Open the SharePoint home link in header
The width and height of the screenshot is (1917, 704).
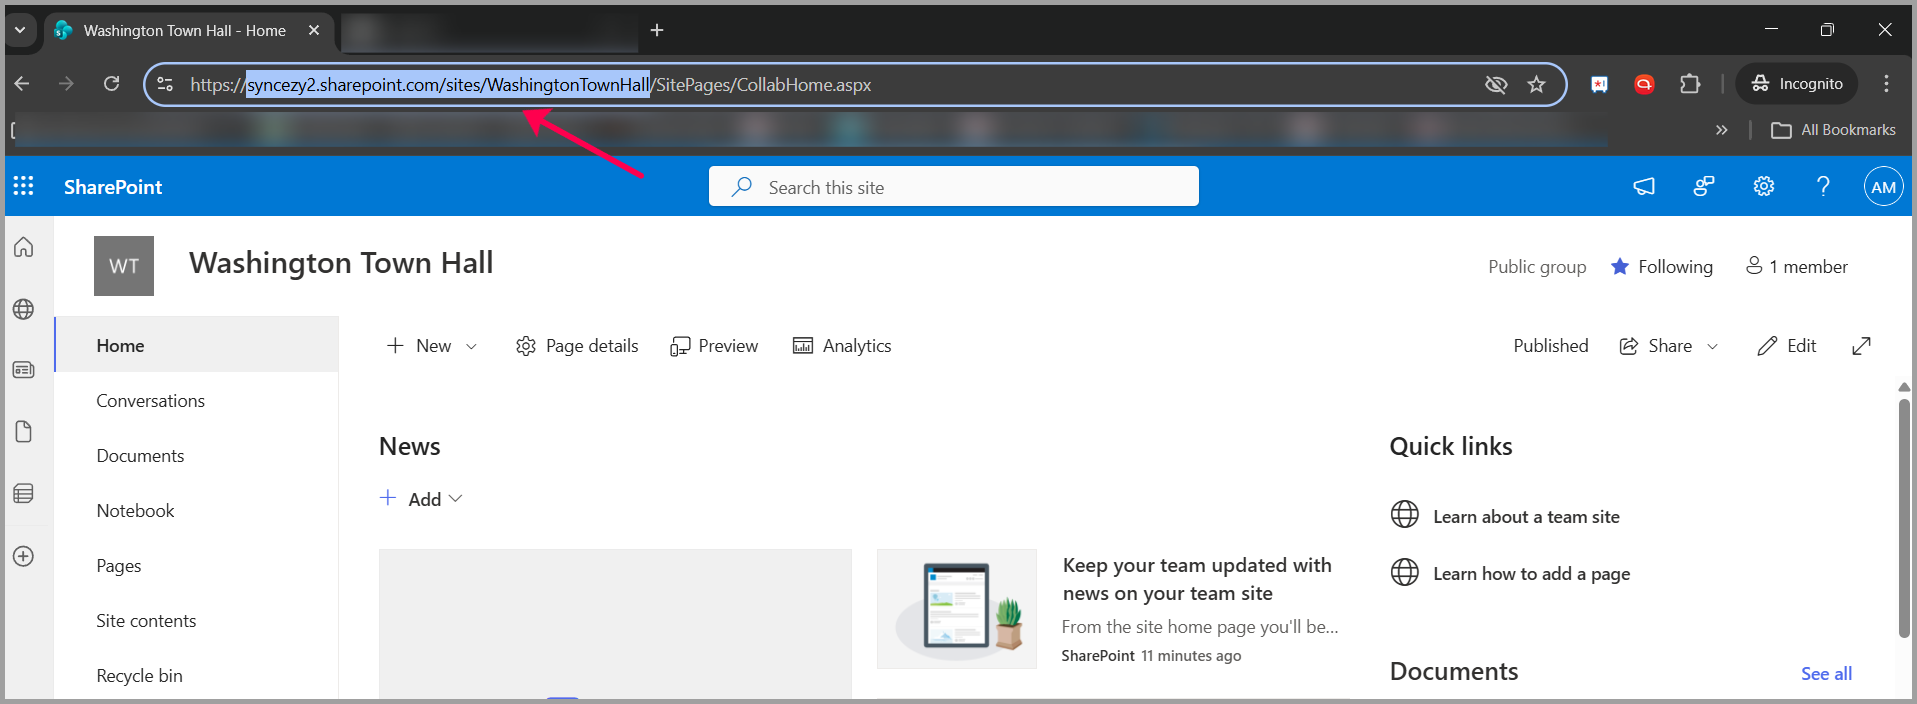113,187
